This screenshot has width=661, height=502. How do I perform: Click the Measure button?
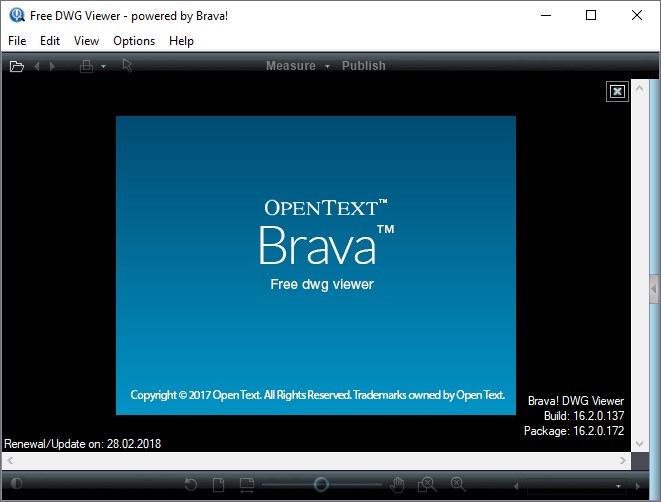290,66
